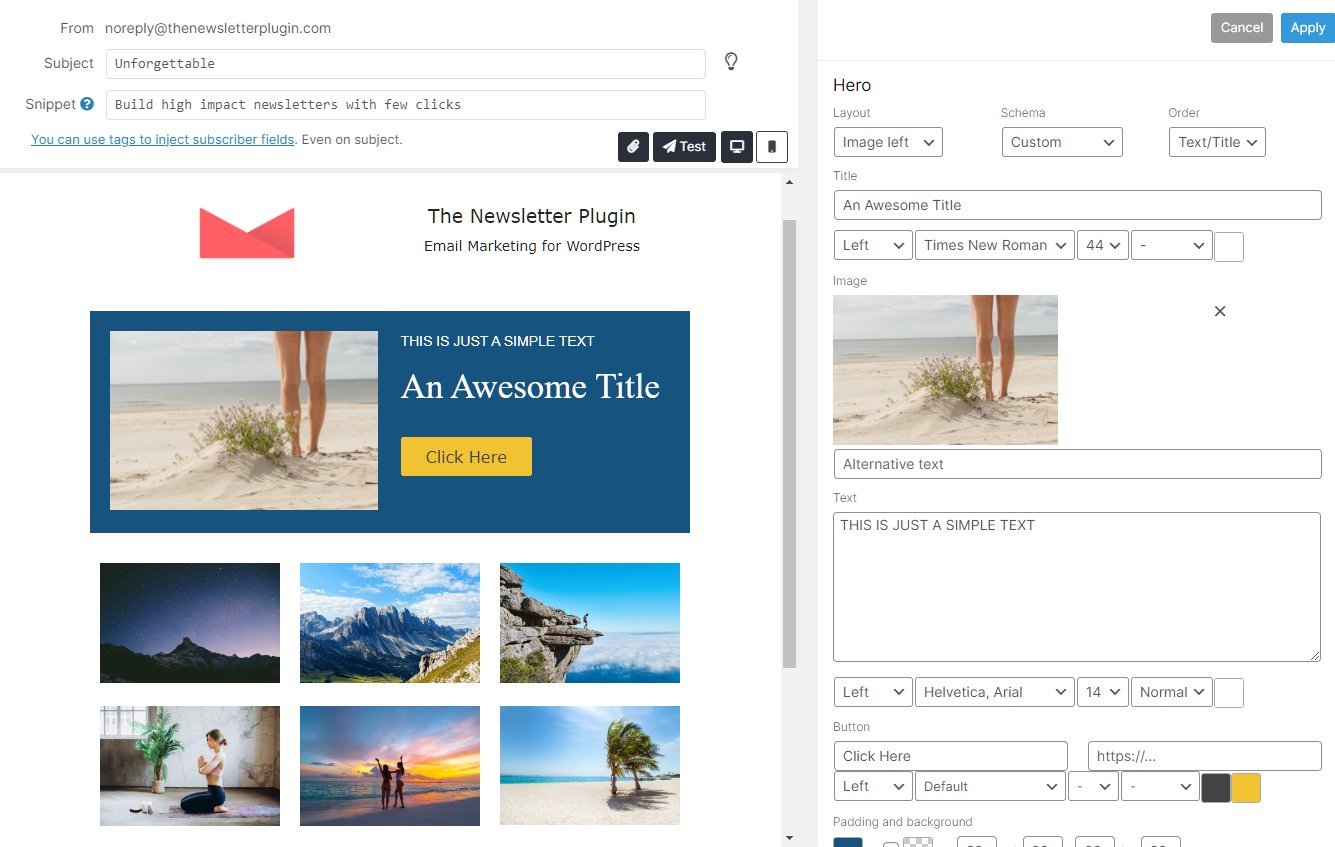Click THIS IS JUST A SIMPLE TEXT in preview

point(498,341)
